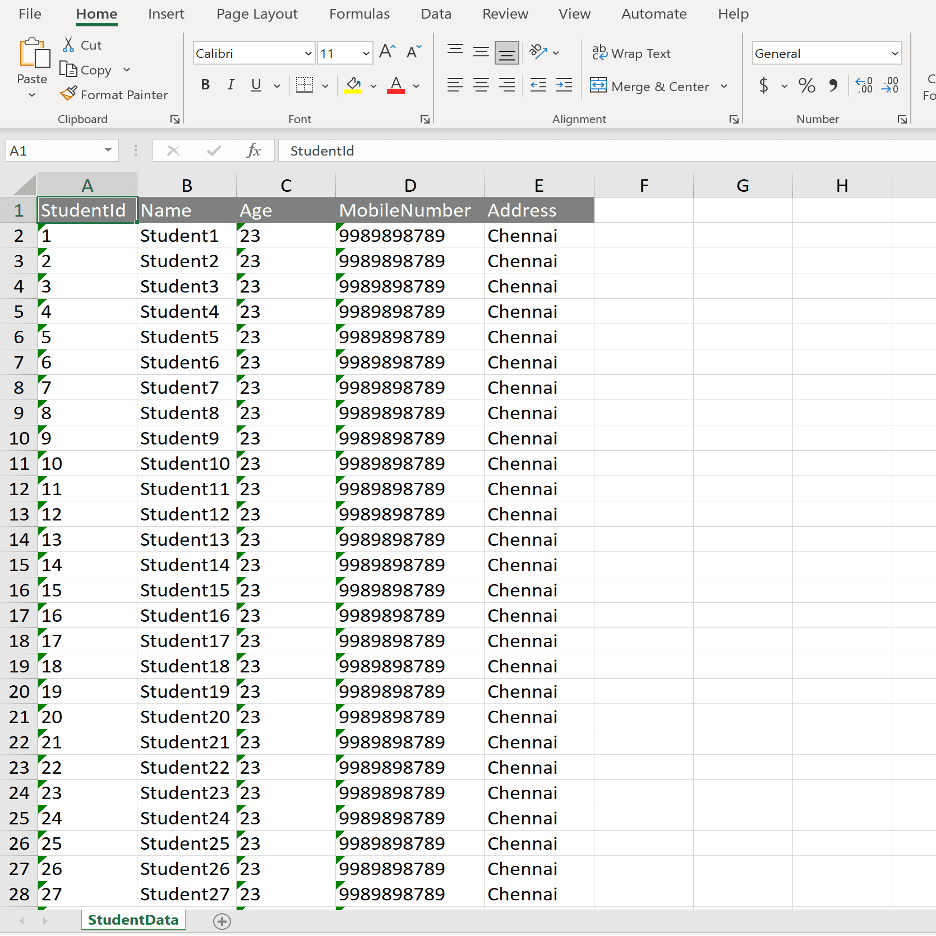Viewport: 936px width, 936px height.
Task: Switch to the View tab
Action: pyautogui.click(x=574, y=14)
